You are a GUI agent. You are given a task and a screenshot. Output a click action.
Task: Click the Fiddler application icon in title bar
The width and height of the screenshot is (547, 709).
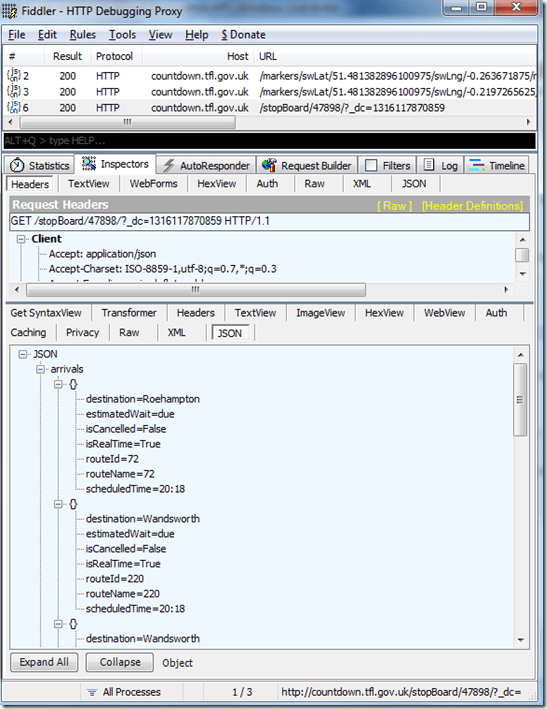coord(10,10)
